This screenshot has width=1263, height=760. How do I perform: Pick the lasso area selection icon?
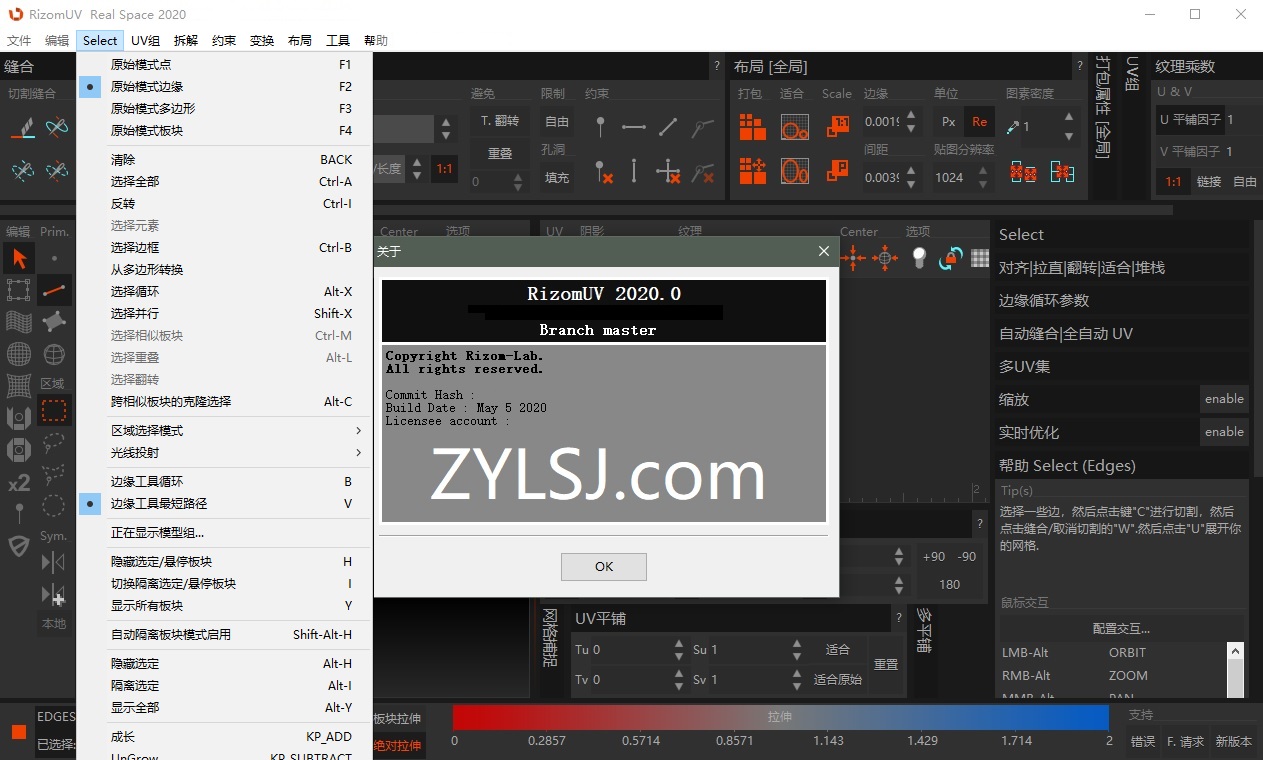point(54,442)
